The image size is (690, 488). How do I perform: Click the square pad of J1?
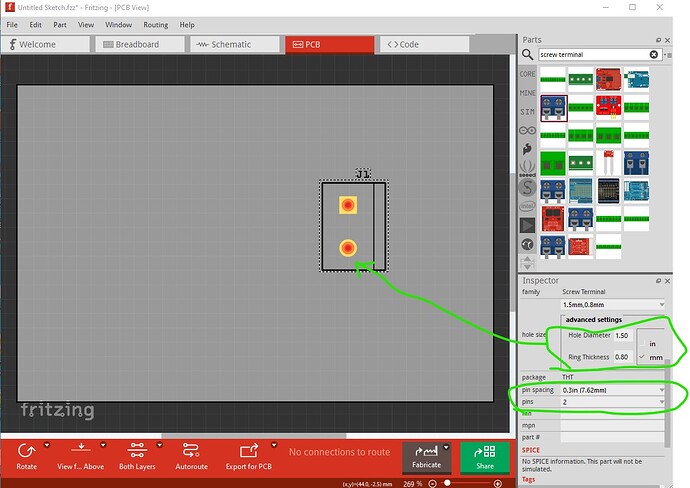click(x=348, y=205)
